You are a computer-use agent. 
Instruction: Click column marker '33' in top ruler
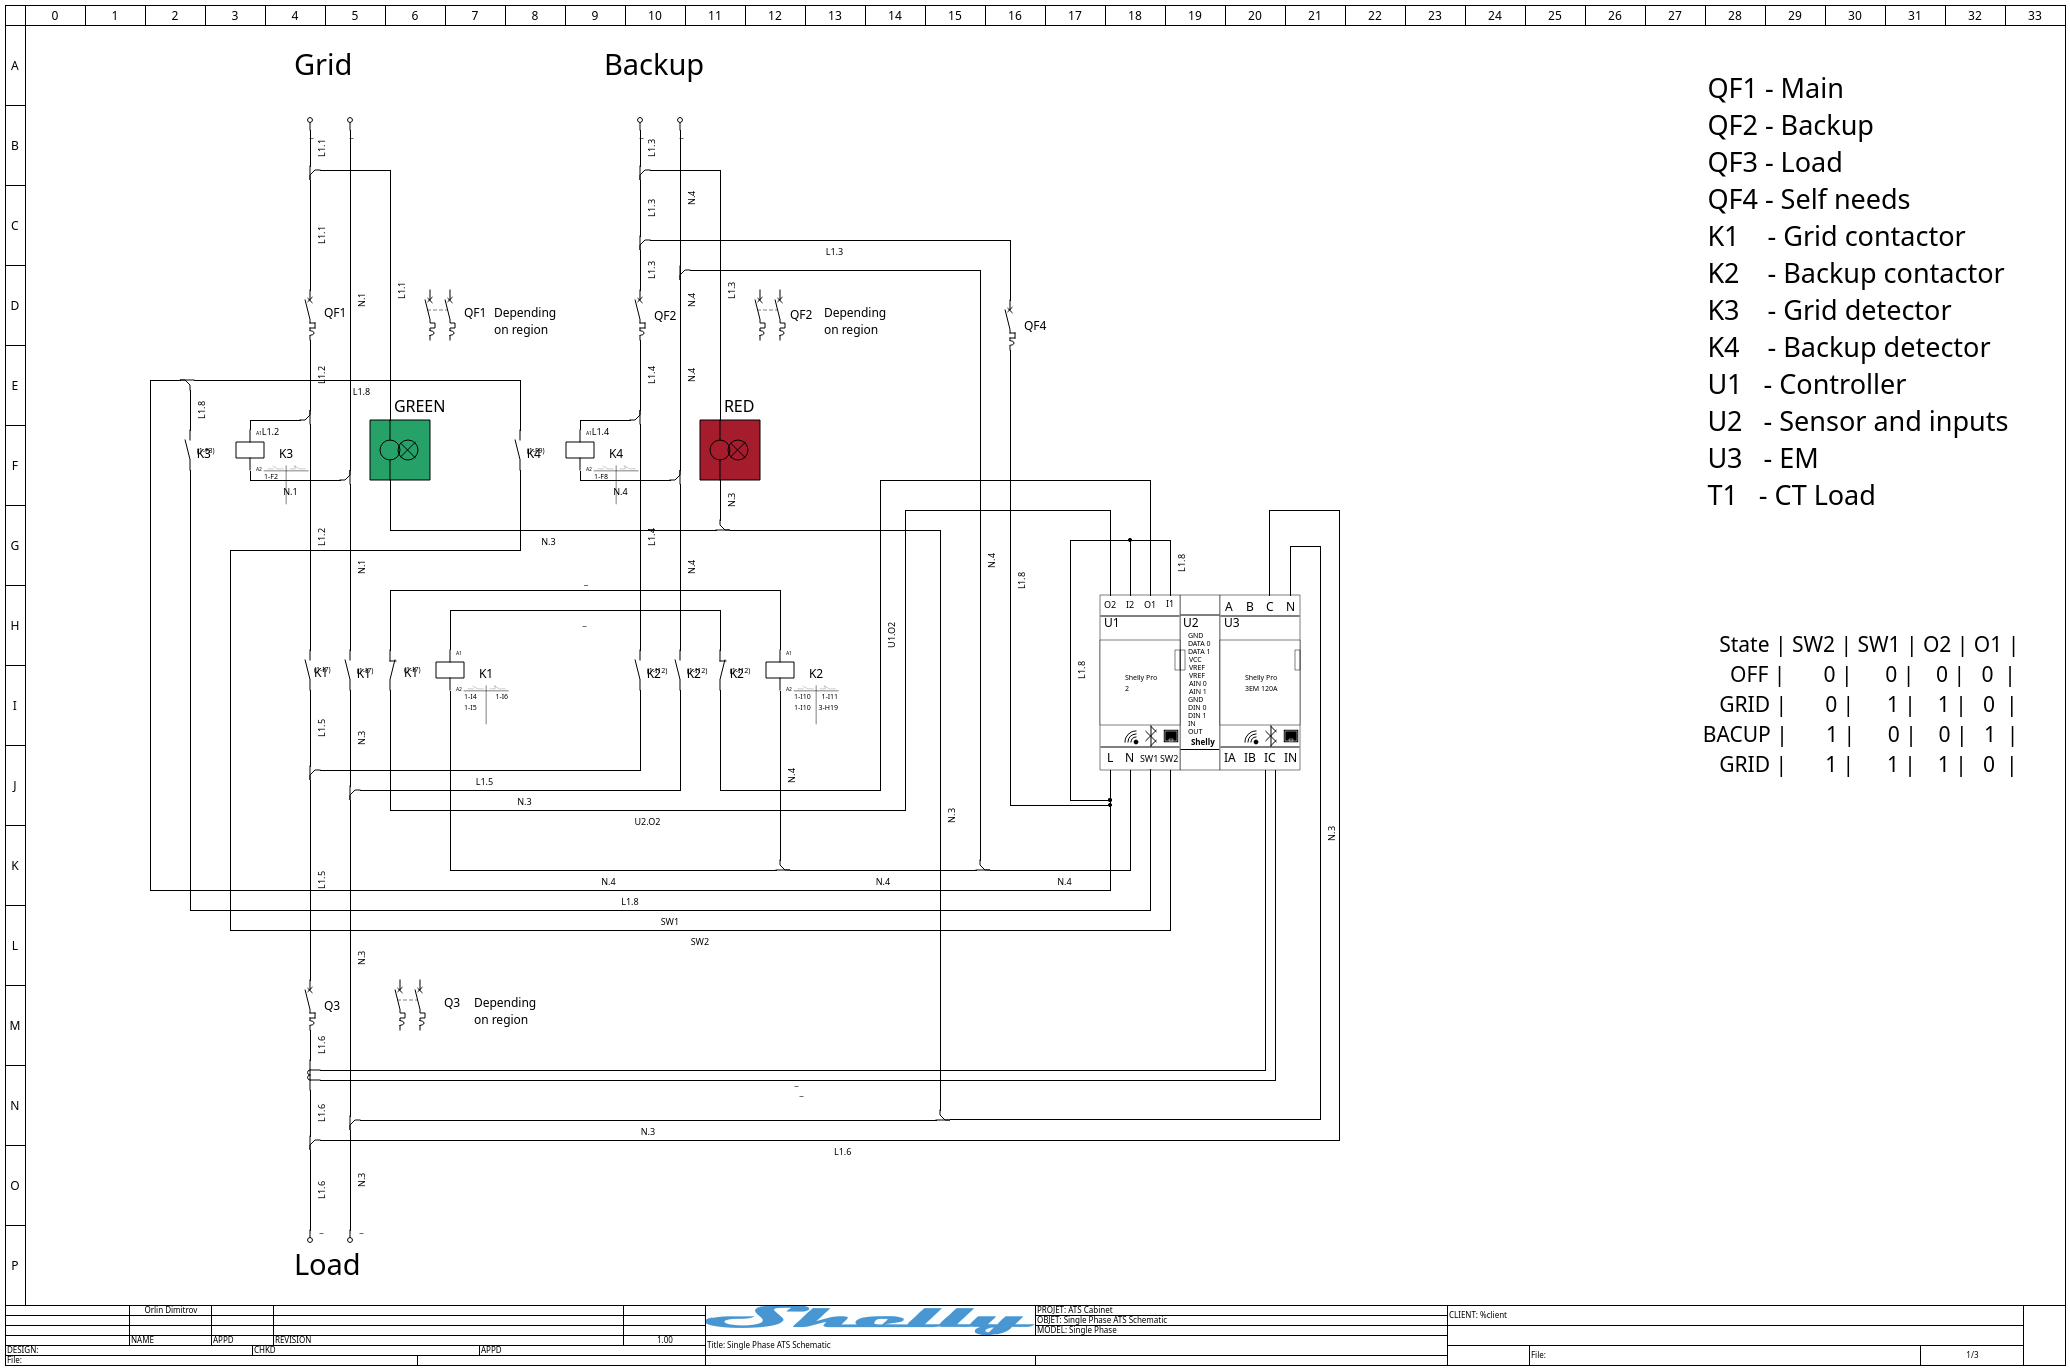pyautogui.click(x=2034, y=16)
